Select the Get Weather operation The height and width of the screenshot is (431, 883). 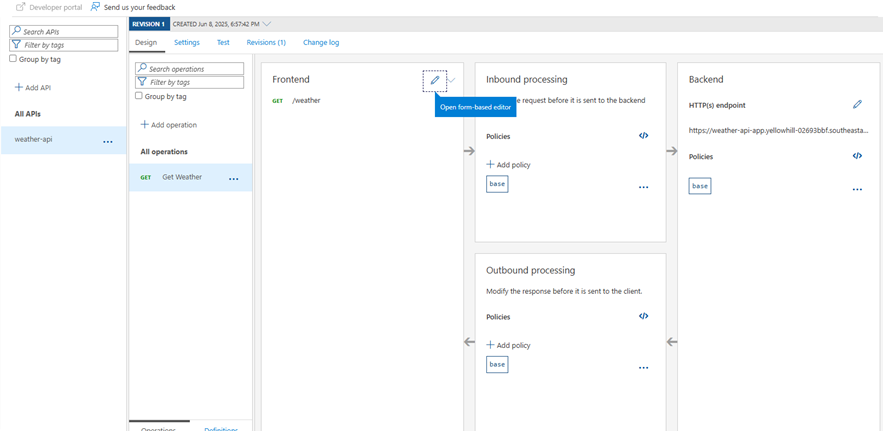[x=190, y=177]
